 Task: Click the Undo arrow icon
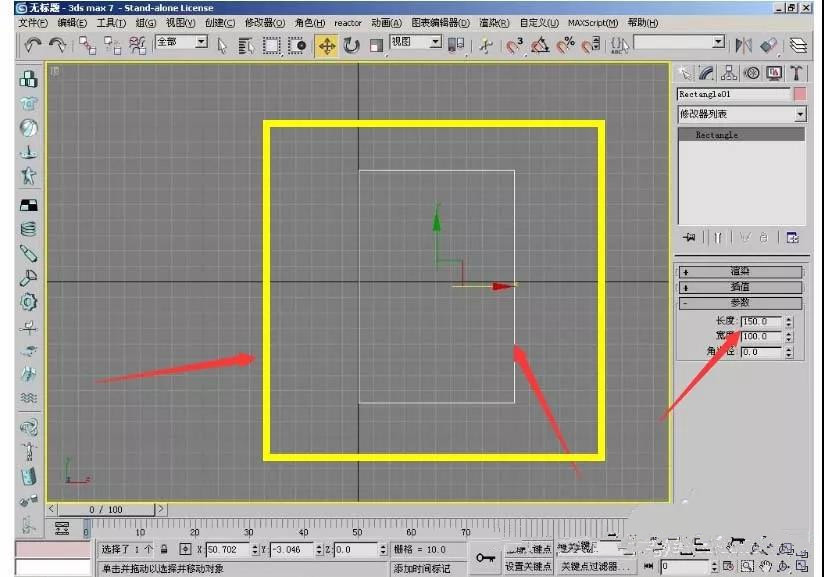coord(33,46)
